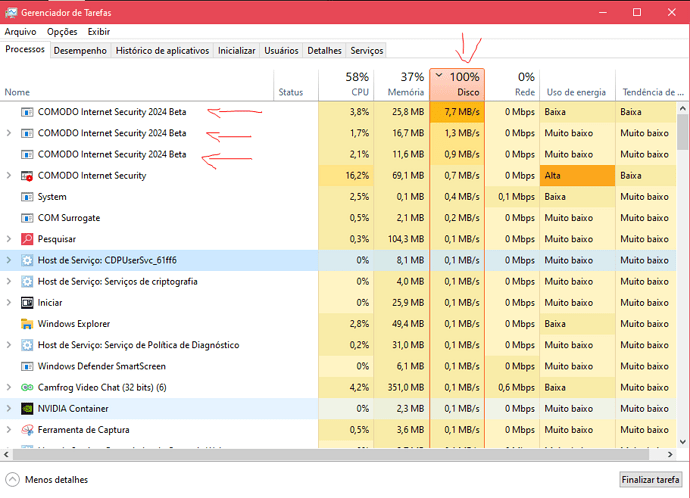Click the Pesquisar search icon
The image size is (690, 498).
27,239
